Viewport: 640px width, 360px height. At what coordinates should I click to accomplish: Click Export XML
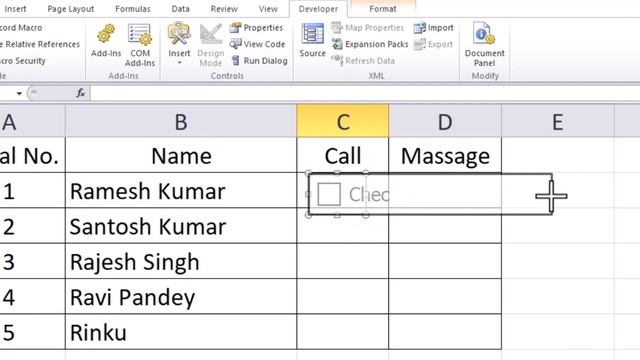click(x=433, y=44)
